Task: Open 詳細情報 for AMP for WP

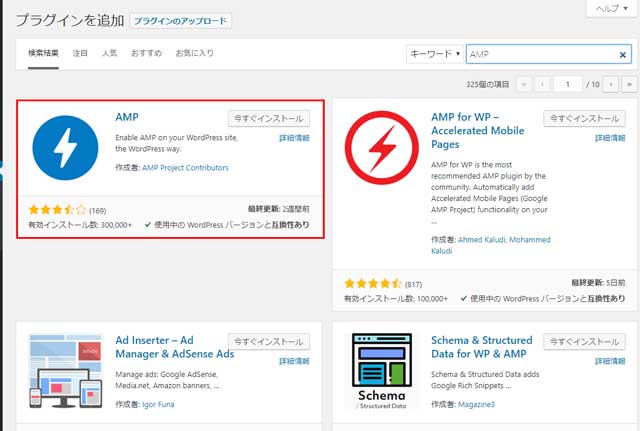Action: [x=610, y=138]
